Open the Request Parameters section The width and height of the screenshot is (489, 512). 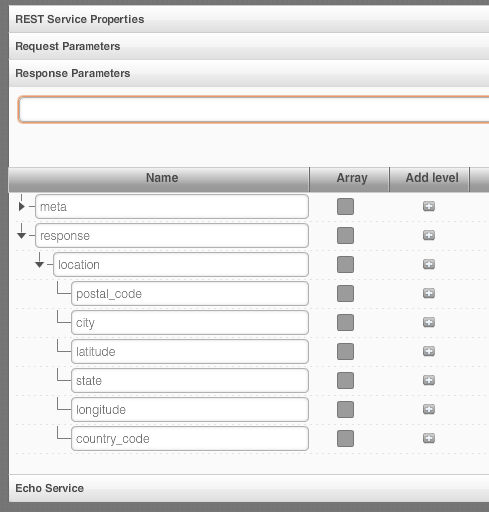[x=249, y=46]
